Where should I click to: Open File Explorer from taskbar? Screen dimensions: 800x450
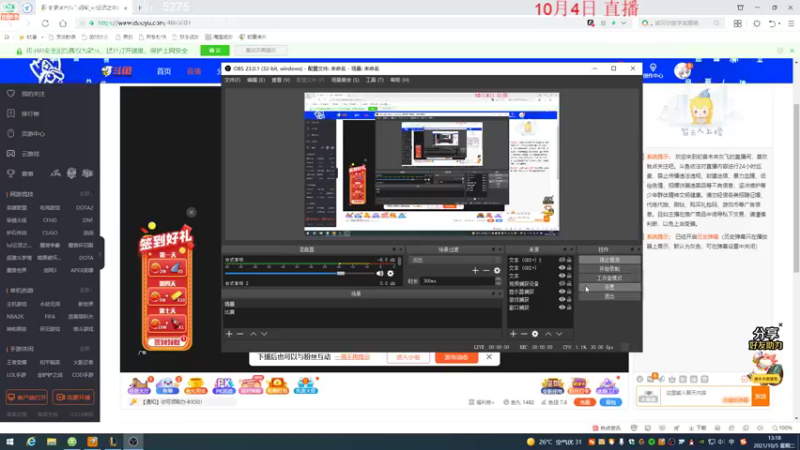[x=52, y=442]
